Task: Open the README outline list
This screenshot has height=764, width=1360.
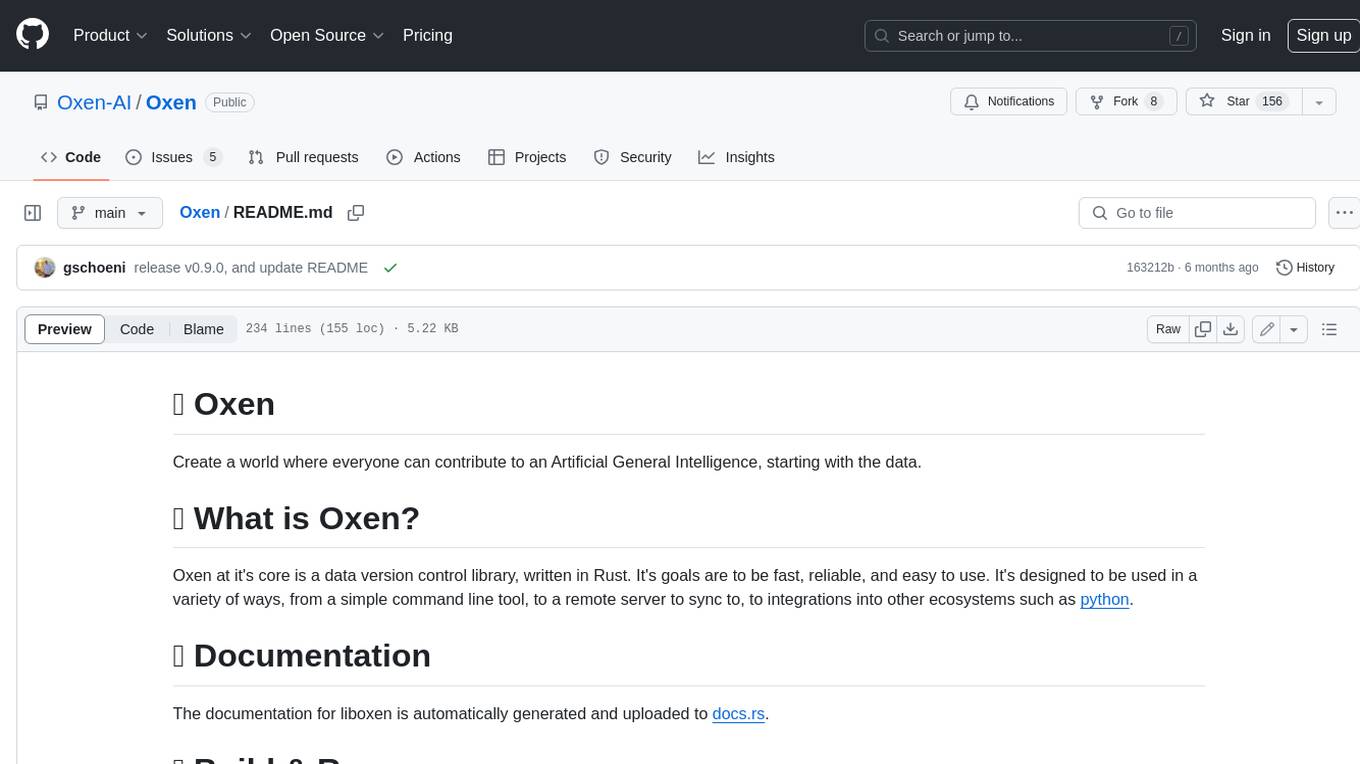Action: click(1329, 329)
